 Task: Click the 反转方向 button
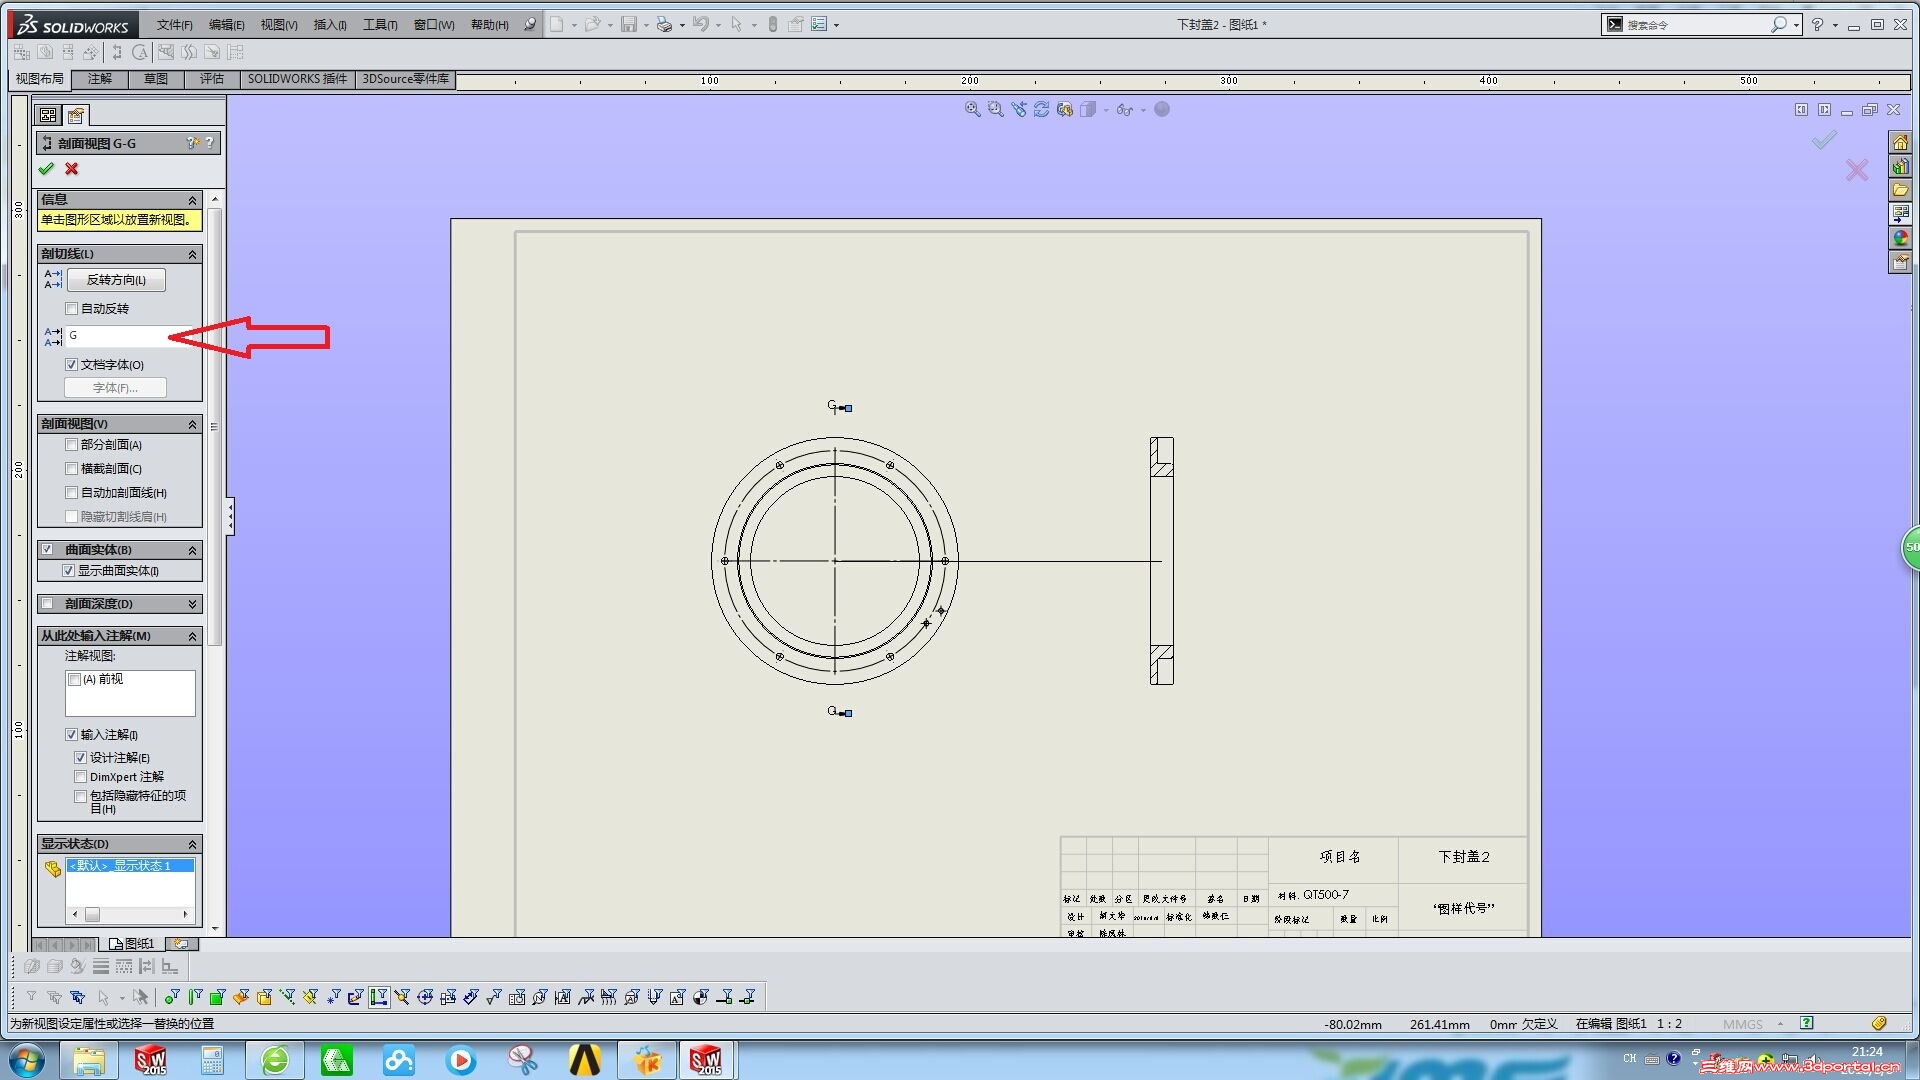pyautogui.click(x=116, y=280)
